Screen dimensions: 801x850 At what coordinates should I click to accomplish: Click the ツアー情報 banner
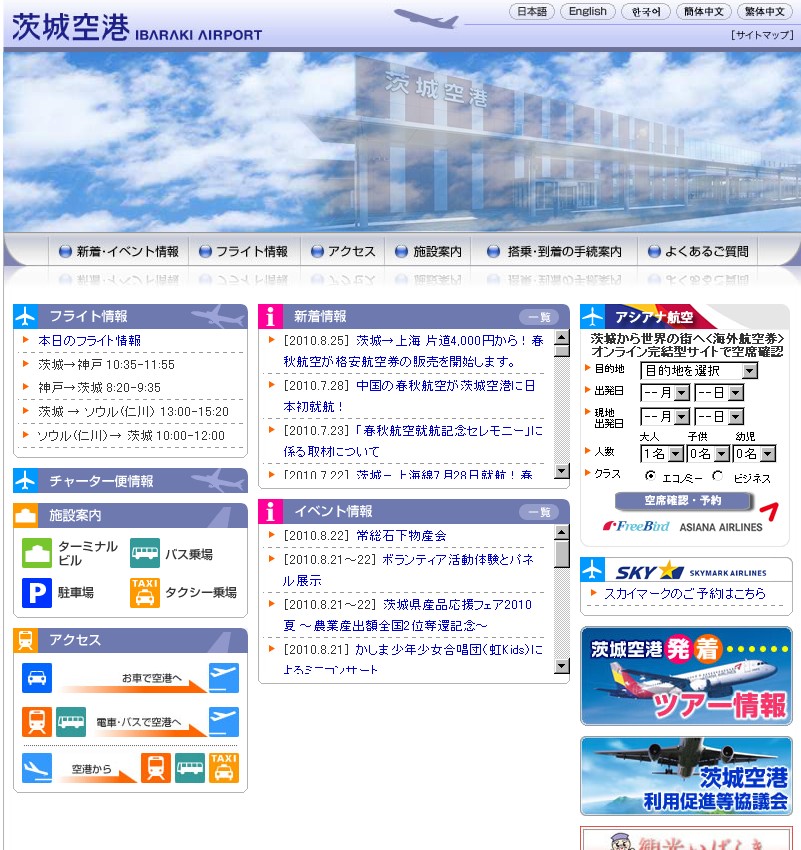686,675
